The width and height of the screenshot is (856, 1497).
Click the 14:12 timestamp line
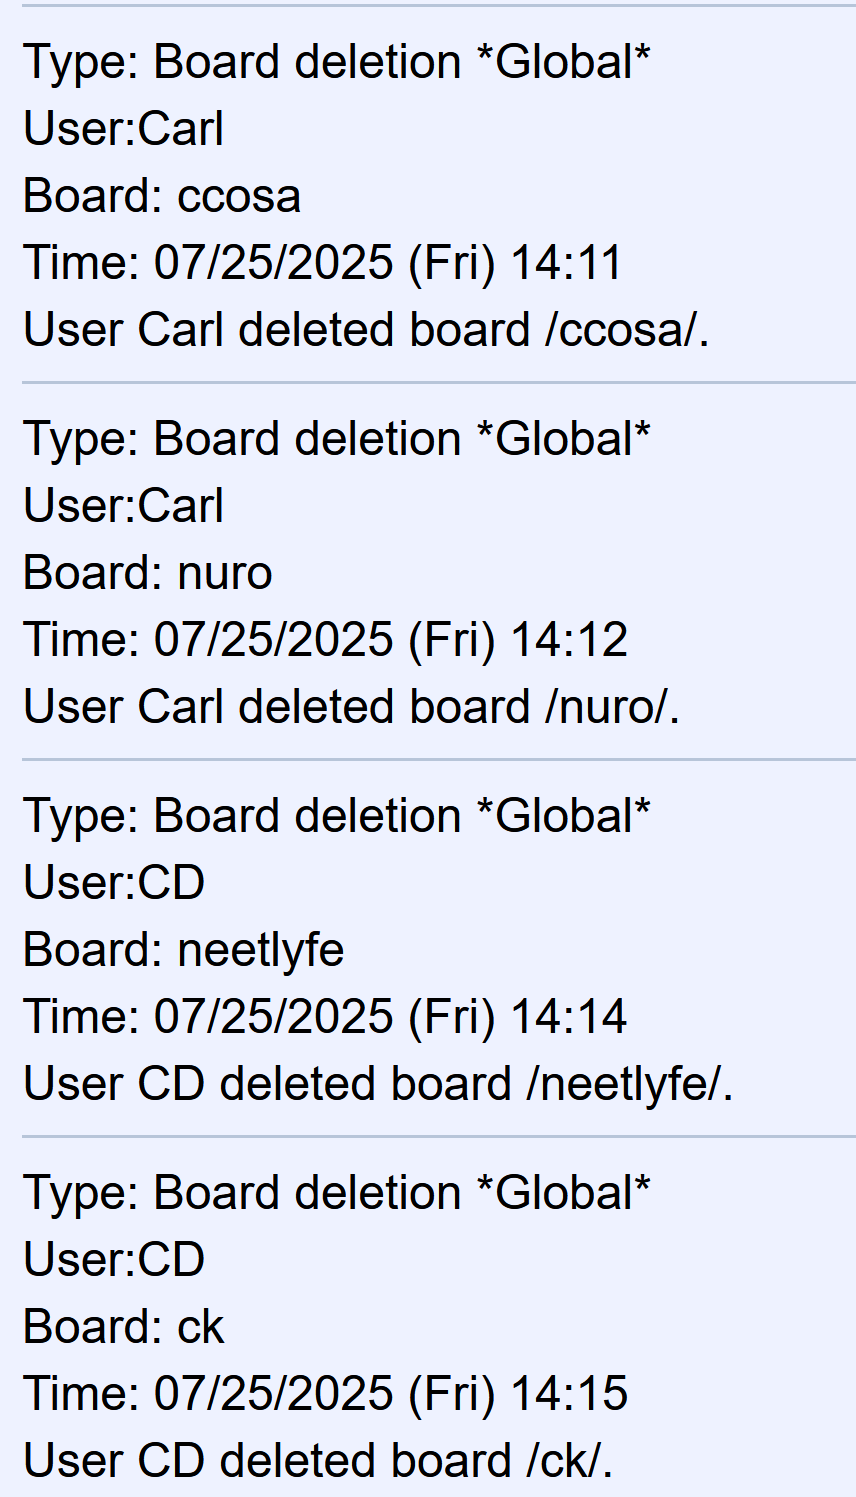(x=325, y=640)
